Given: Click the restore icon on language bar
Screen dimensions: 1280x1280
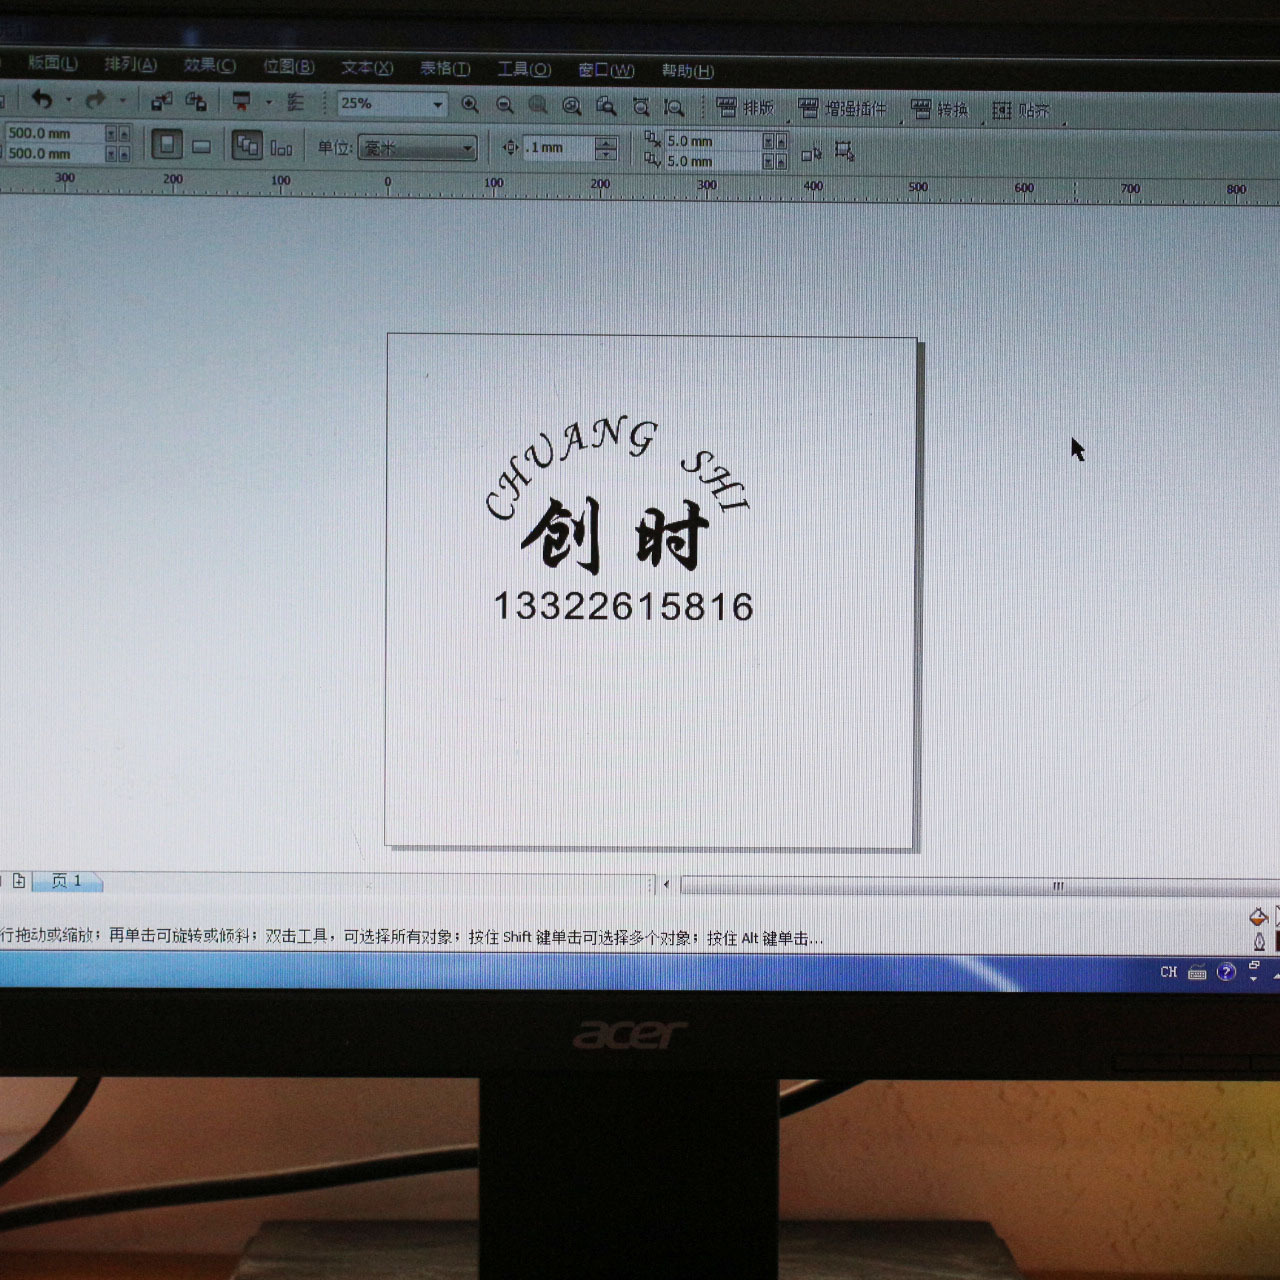Looking at the screenshot, I should (1254, 965).
